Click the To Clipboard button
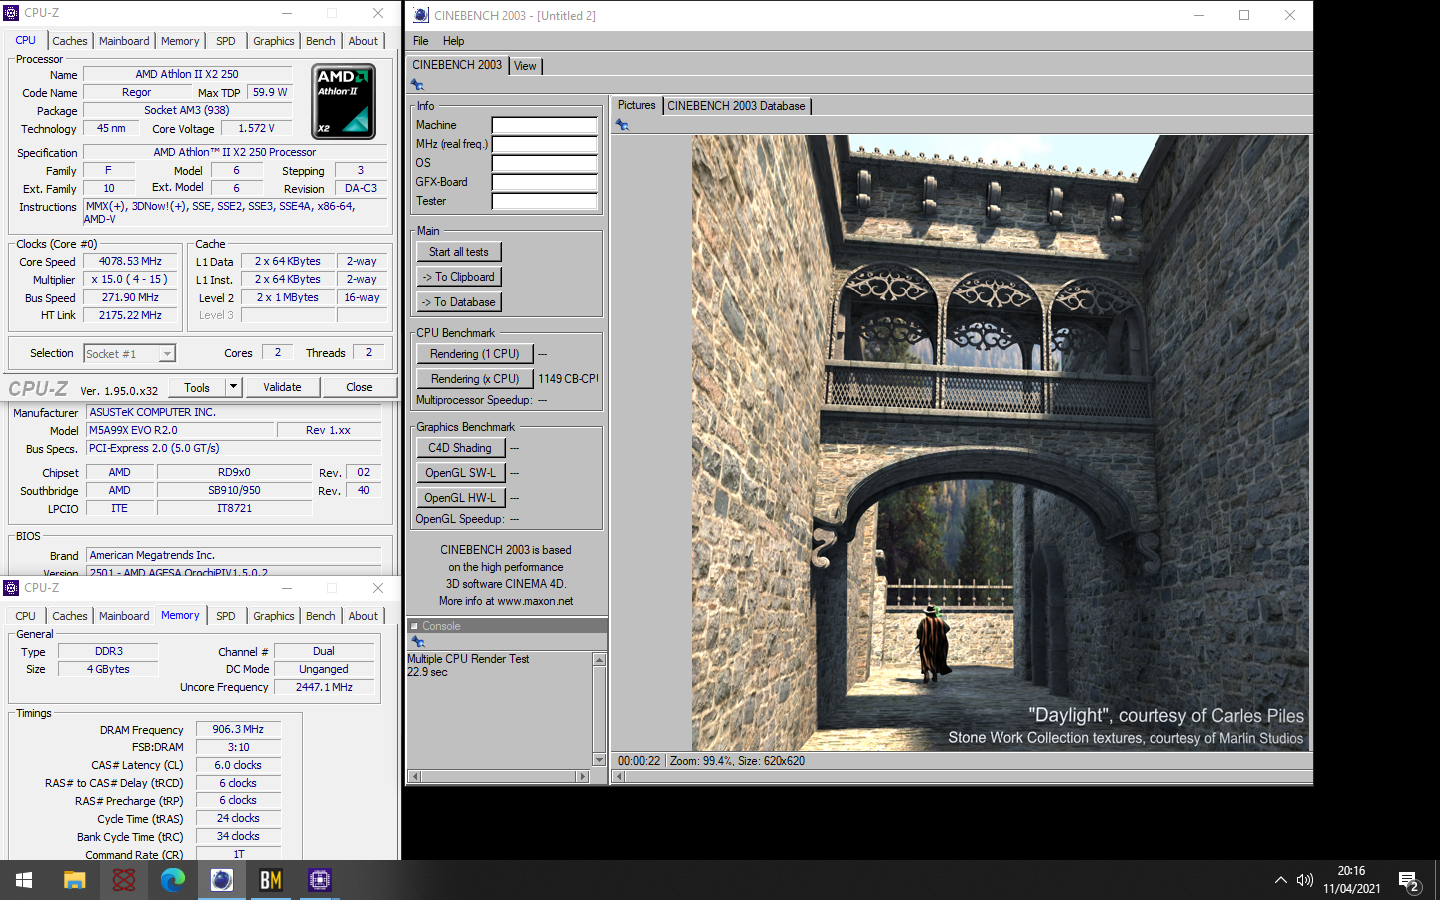 (459, 277)
